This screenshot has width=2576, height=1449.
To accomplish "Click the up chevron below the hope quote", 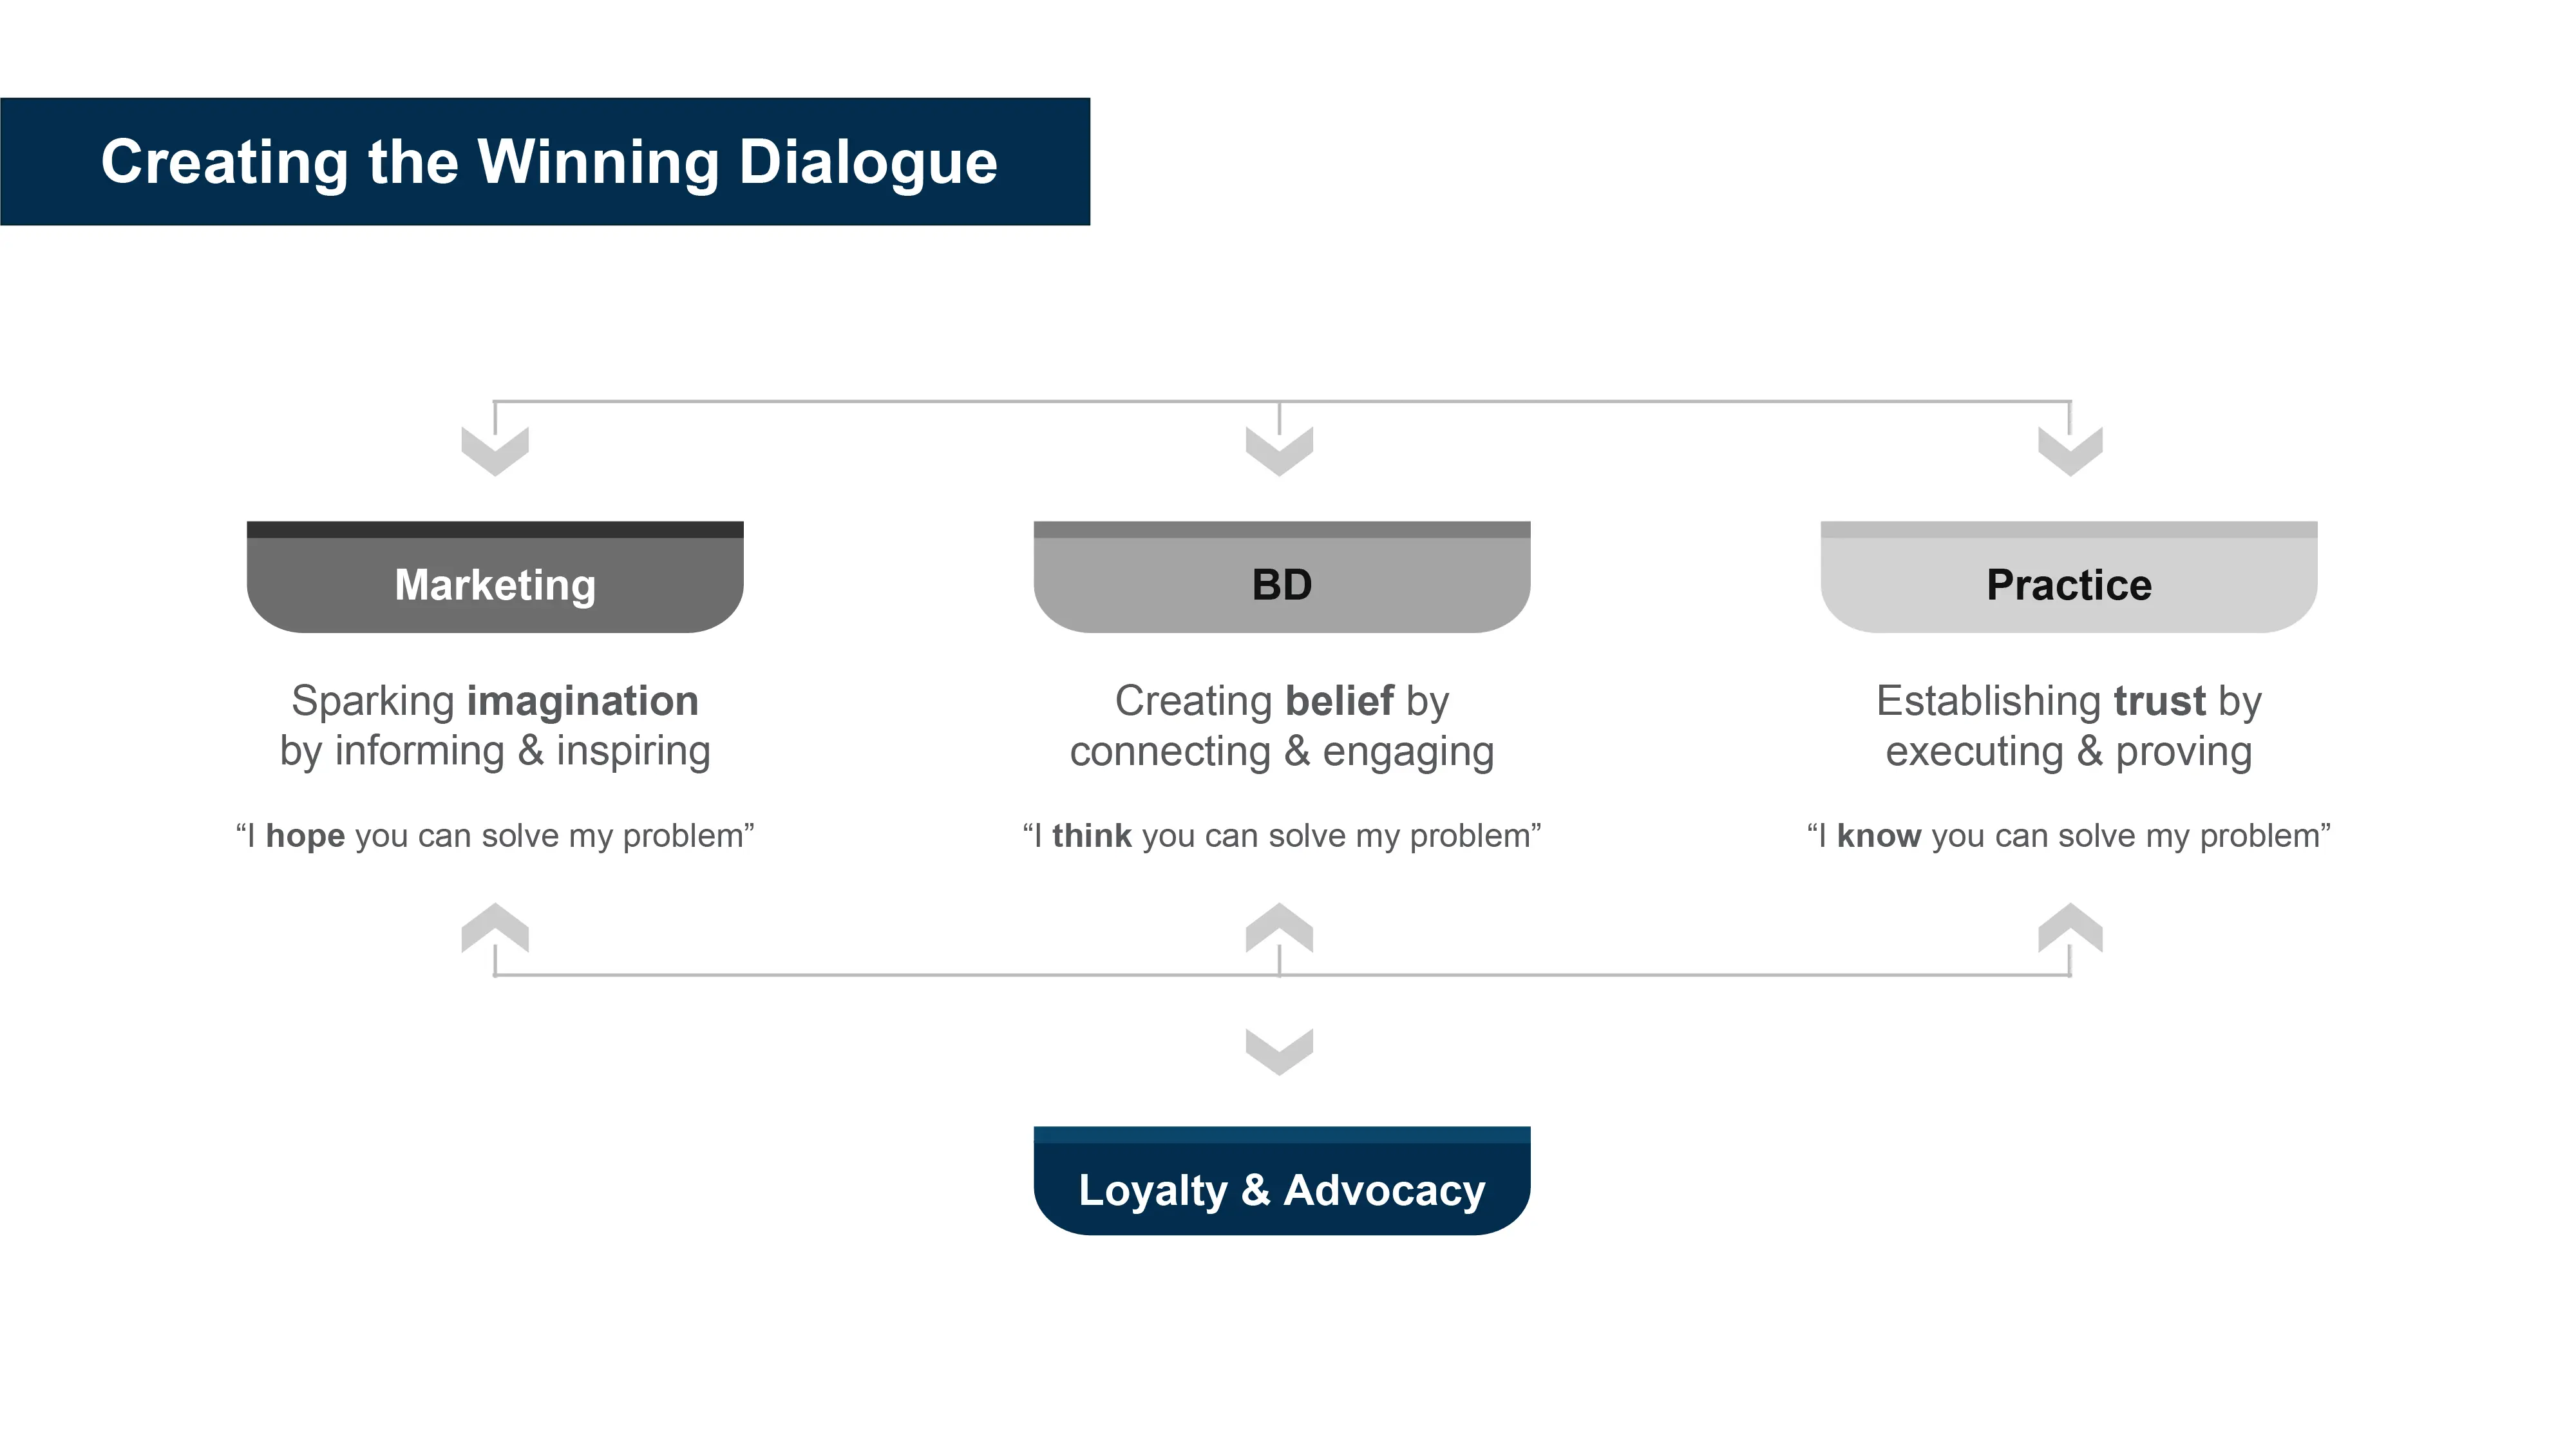I will pos(495,927).
